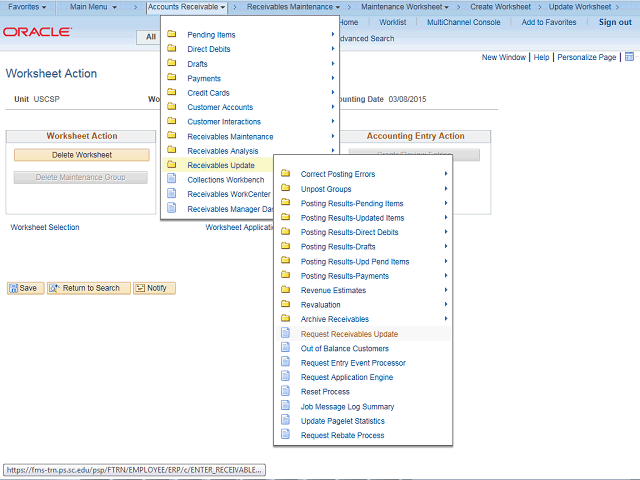Click the document icon beside Collections Workbench
This screenshot has width=640, height=480.
[171, 180]
